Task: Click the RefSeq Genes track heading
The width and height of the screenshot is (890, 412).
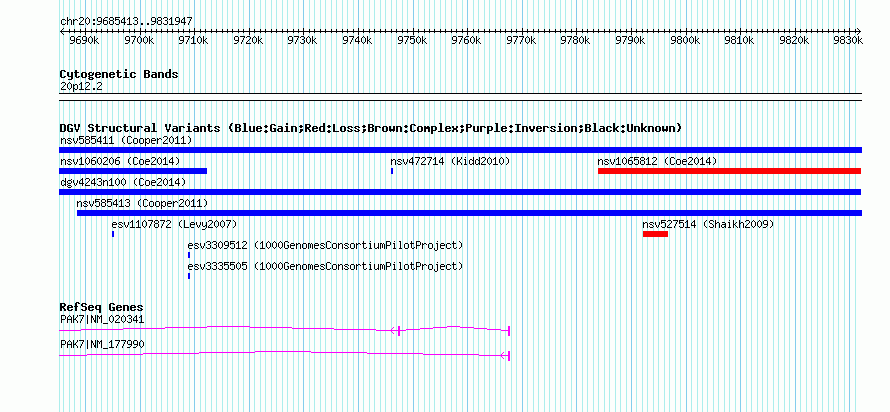Action: point(102,308)
